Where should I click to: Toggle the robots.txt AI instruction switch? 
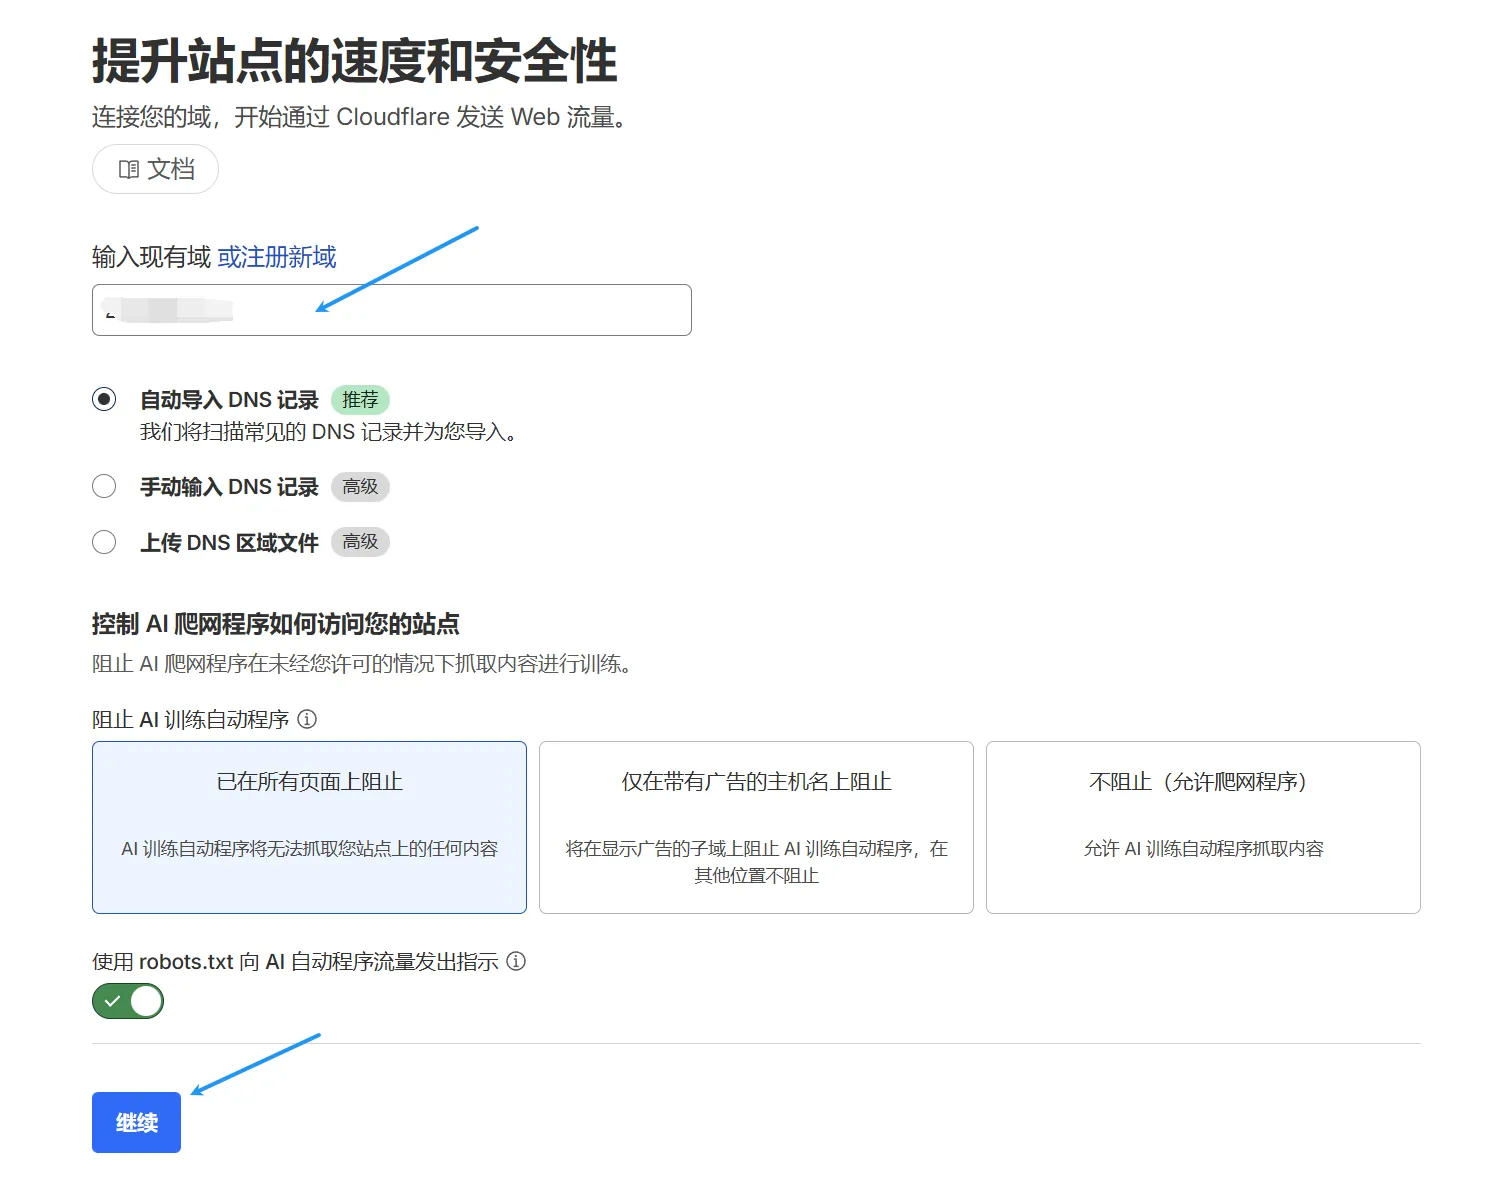coord(128,1001)
